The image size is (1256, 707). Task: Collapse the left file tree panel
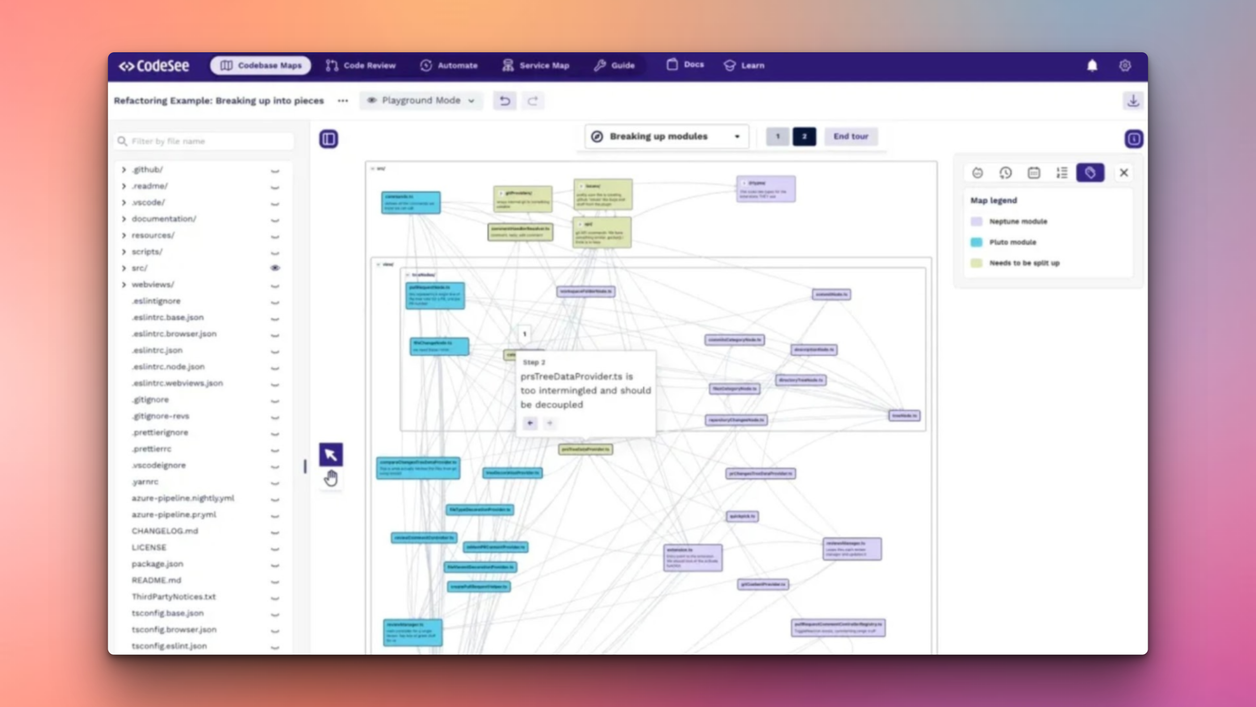pos(329,138)
